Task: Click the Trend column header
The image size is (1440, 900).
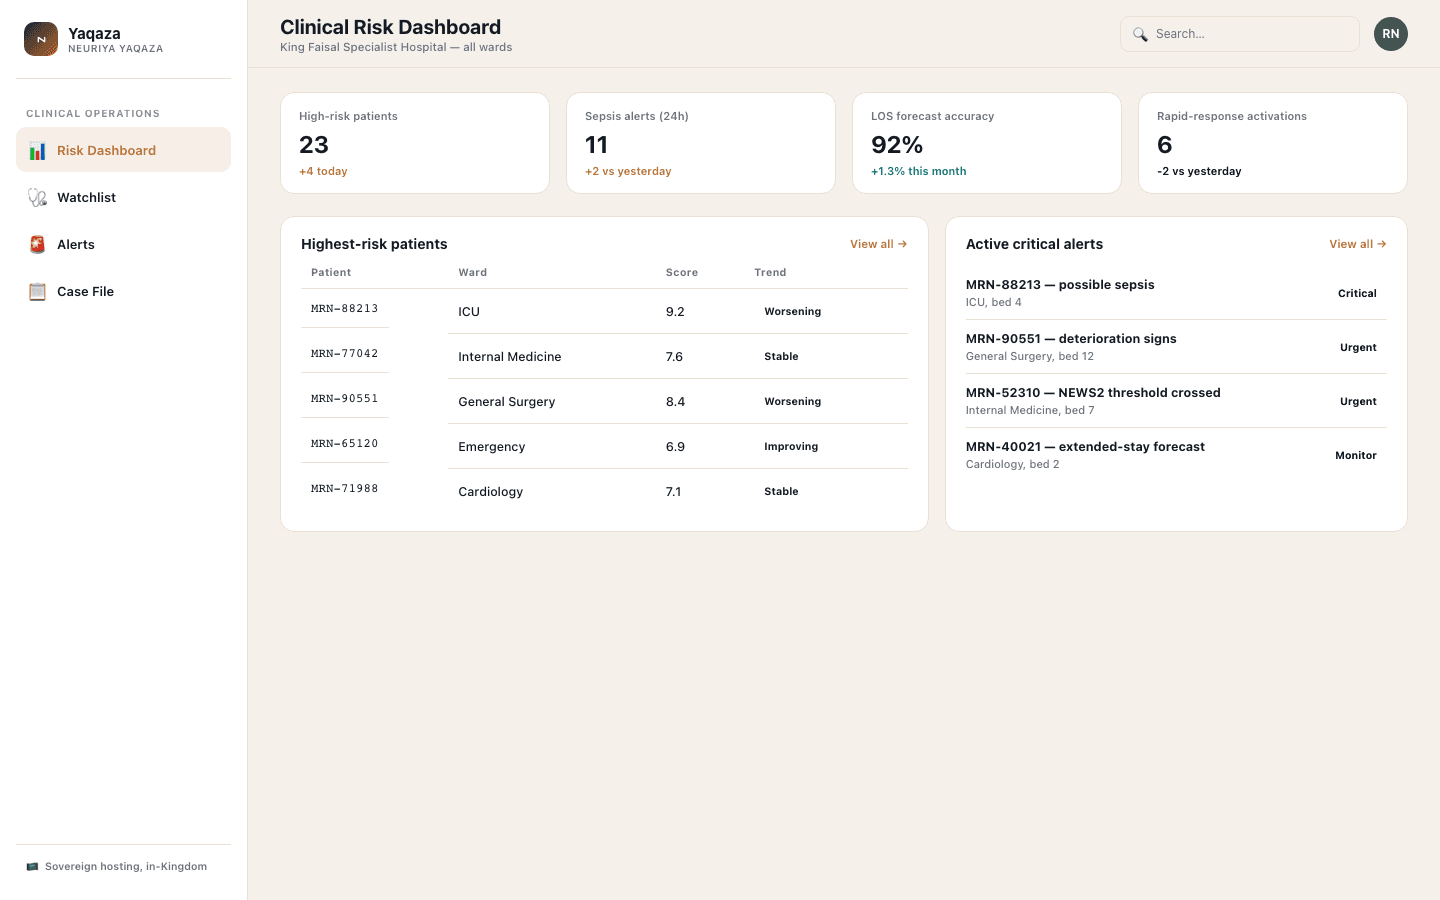Action: click(x=770, y=273)
